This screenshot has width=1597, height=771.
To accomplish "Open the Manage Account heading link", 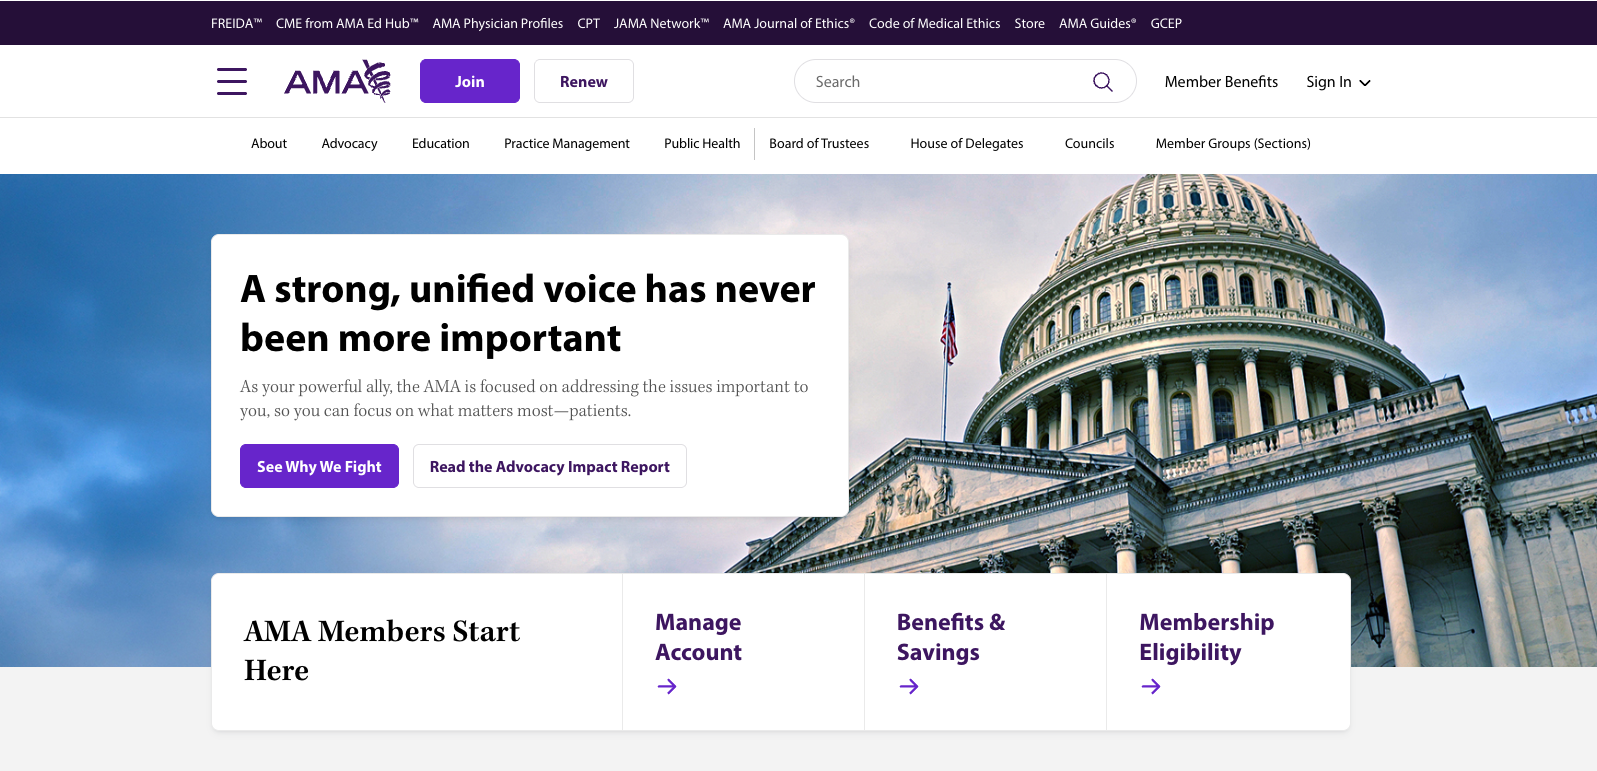I will pyautogui.click(x=699, y=637).
